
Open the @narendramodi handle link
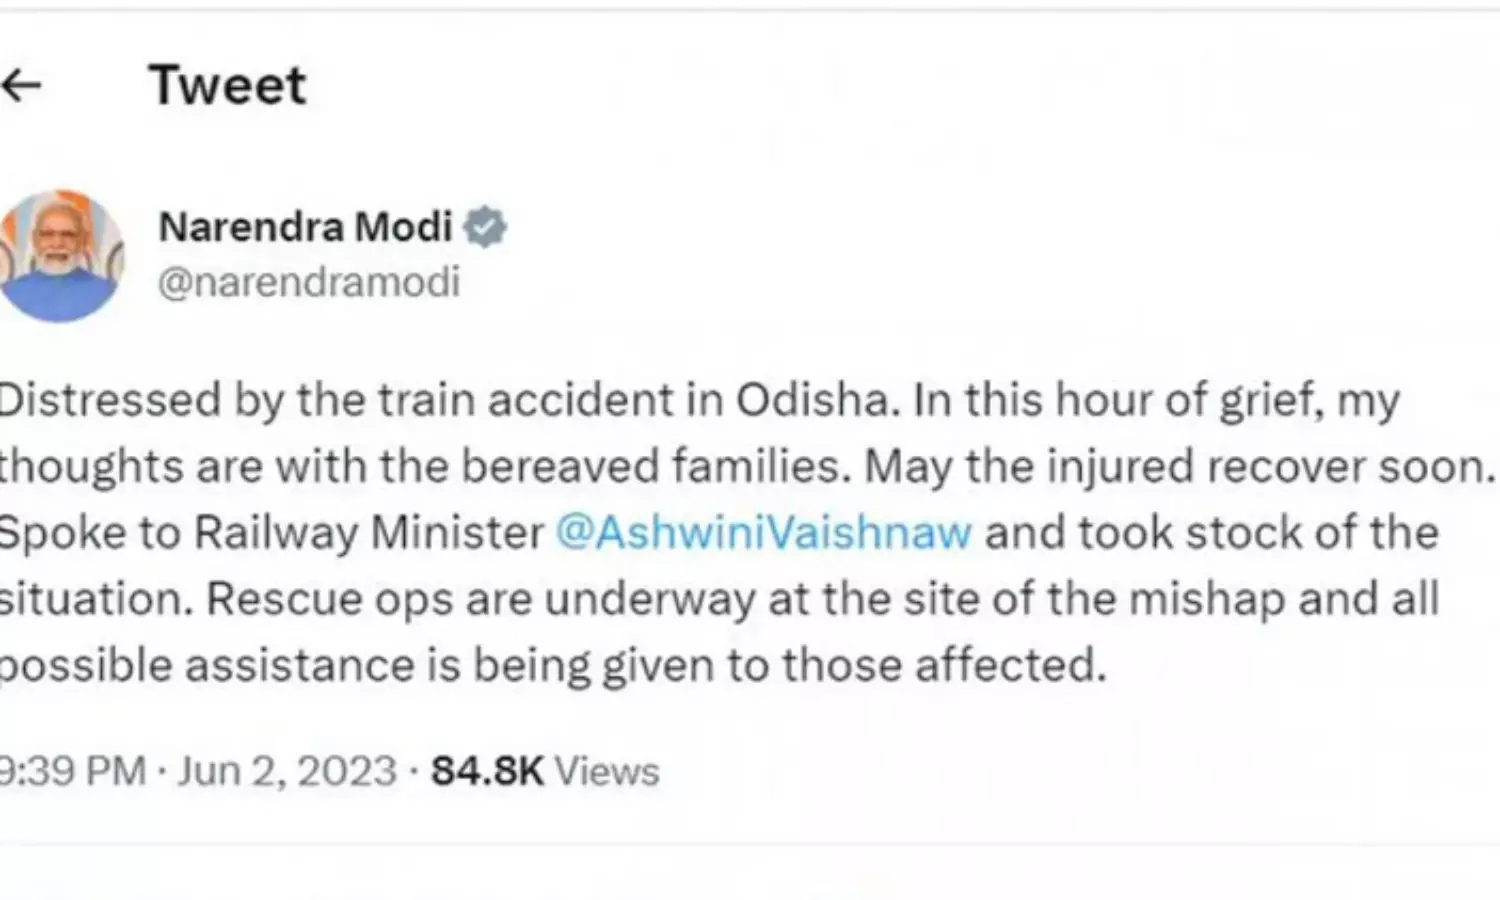[x=309, y=282]
